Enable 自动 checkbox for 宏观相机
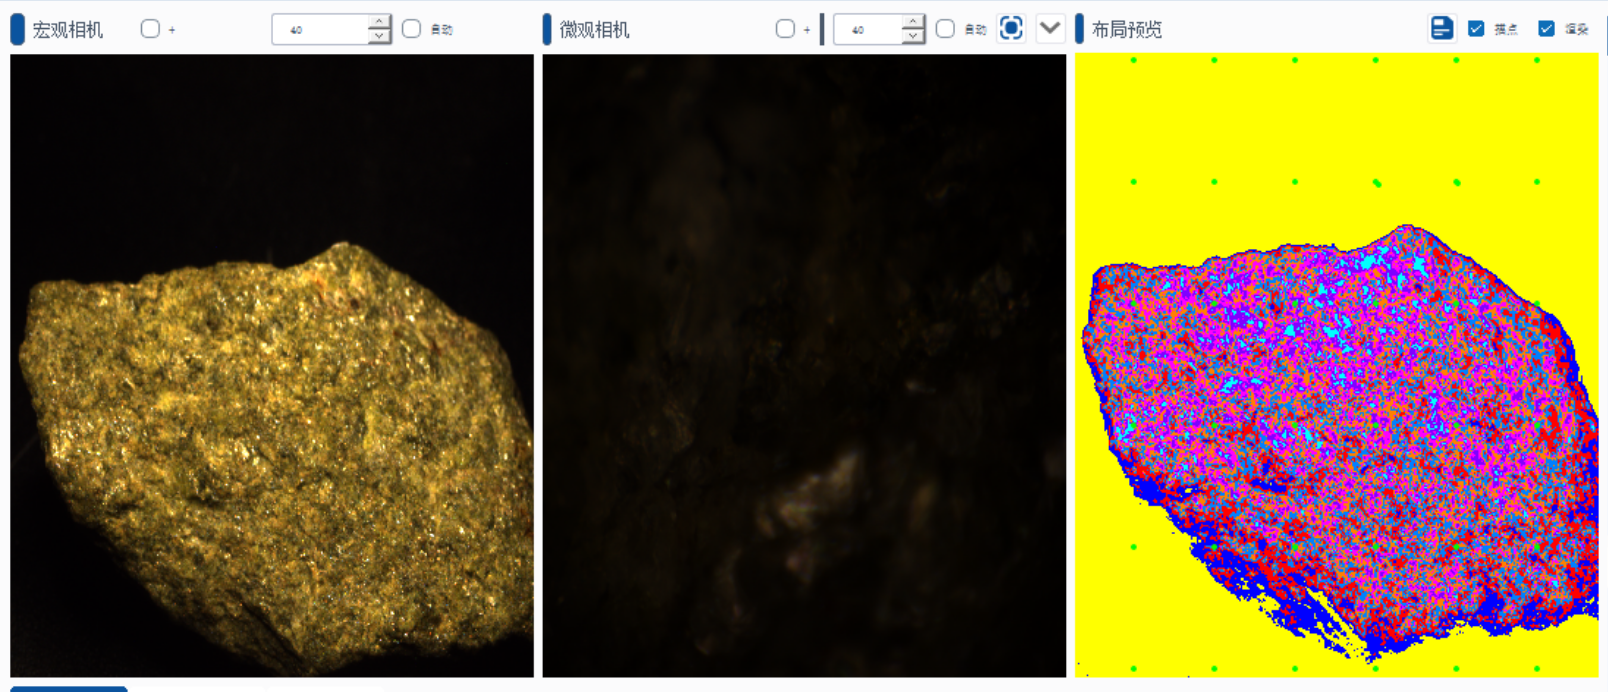 coord(411,29)
